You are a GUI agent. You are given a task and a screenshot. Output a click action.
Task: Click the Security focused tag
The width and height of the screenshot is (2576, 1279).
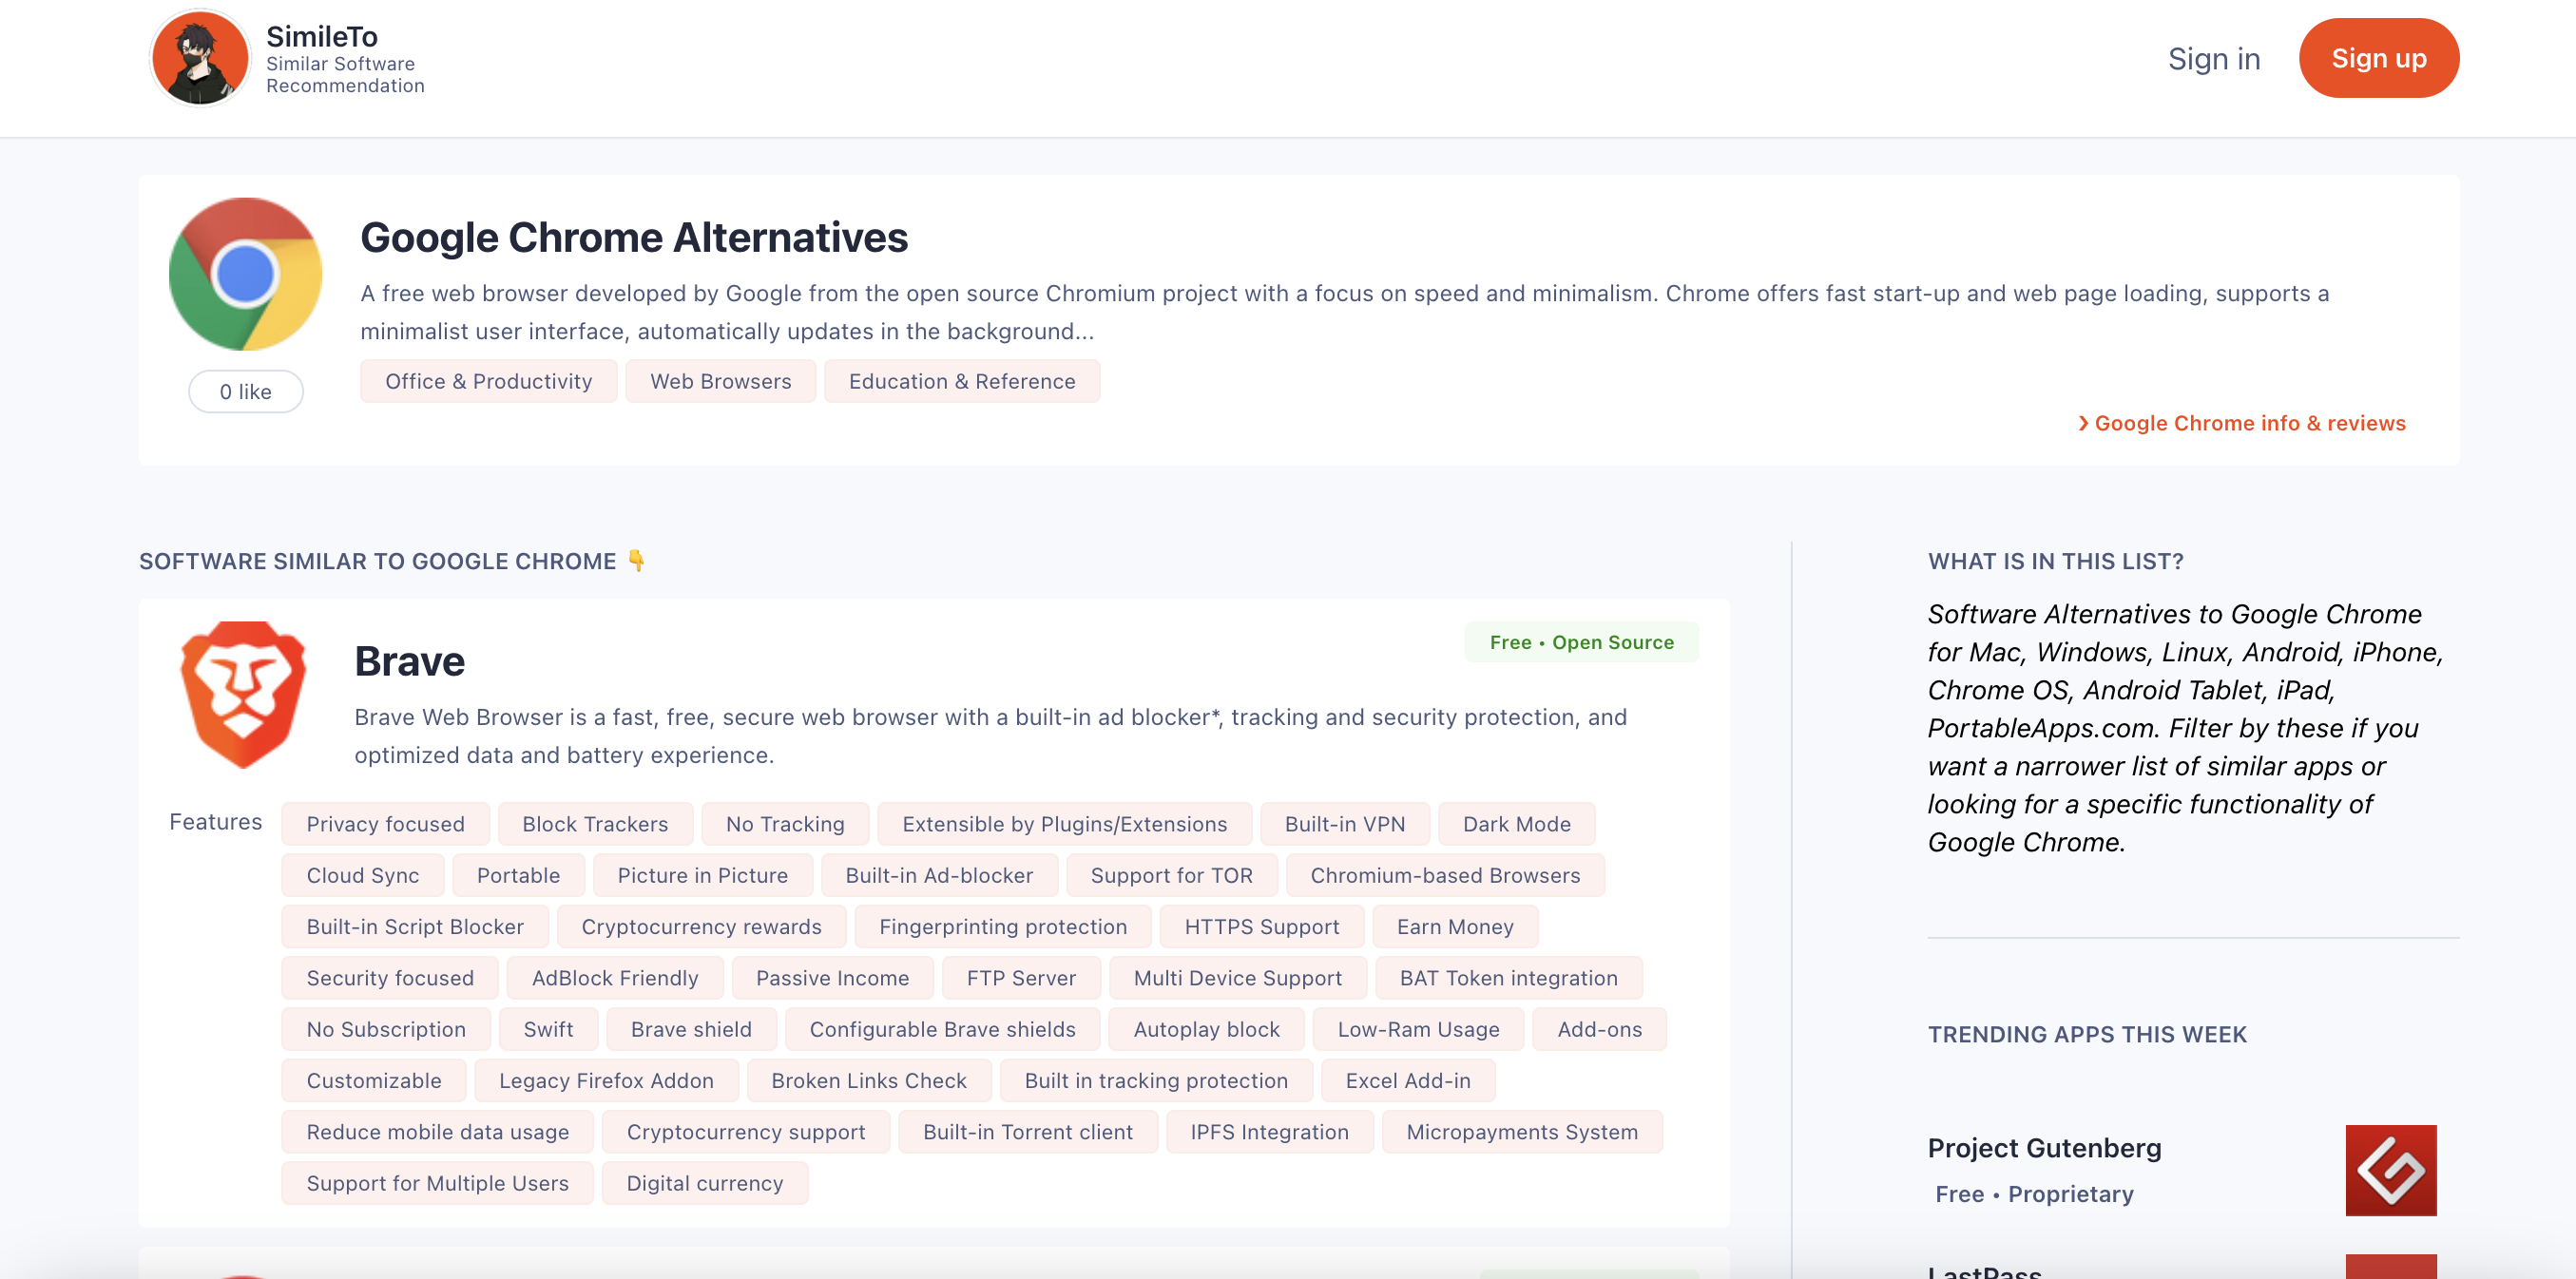pos(390,978)
